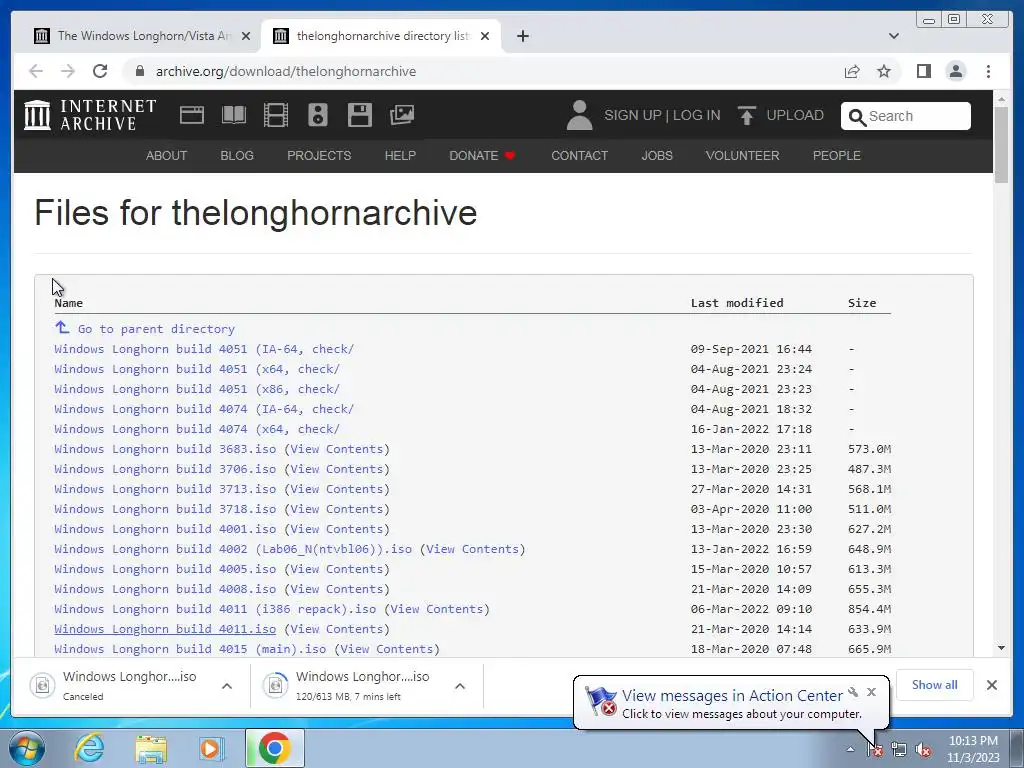Image resolution: width=1024 pixels, height=768 pixels.
Task: Bookmark this page with star icon
Action: [x=884, y=71]
